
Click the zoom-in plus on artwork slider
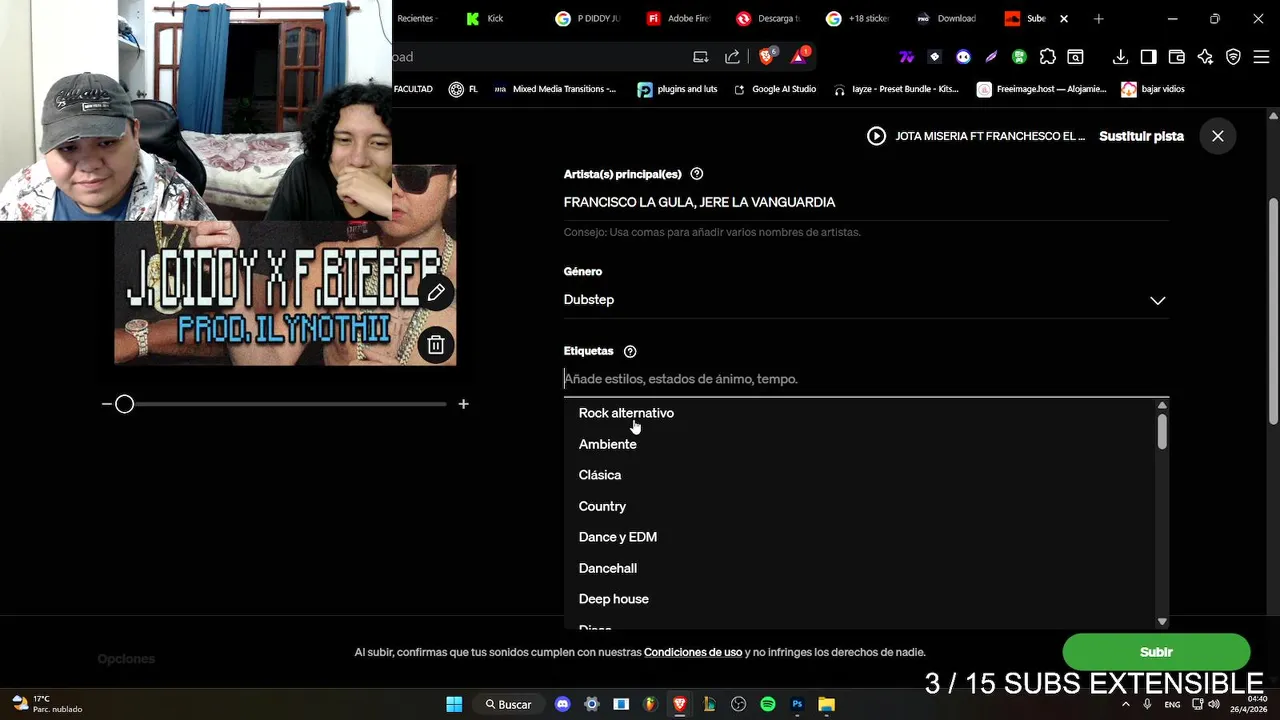(463, 404)
